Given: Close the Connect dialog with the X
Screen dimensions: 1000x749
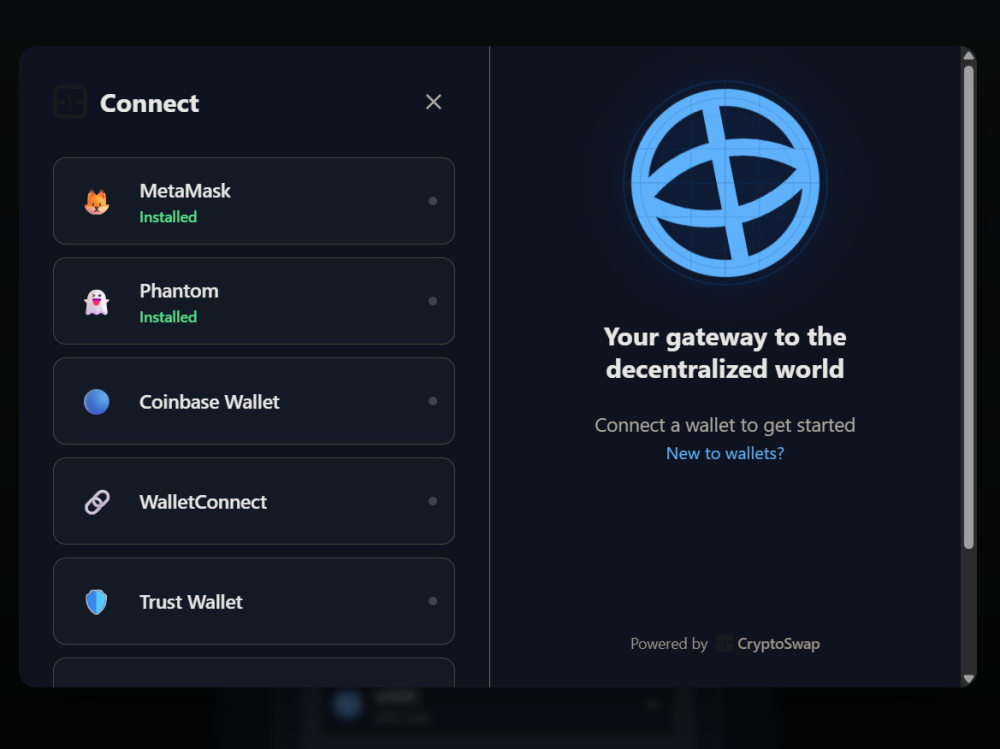Looking at the screenshot, I should (x=434, y=102).
